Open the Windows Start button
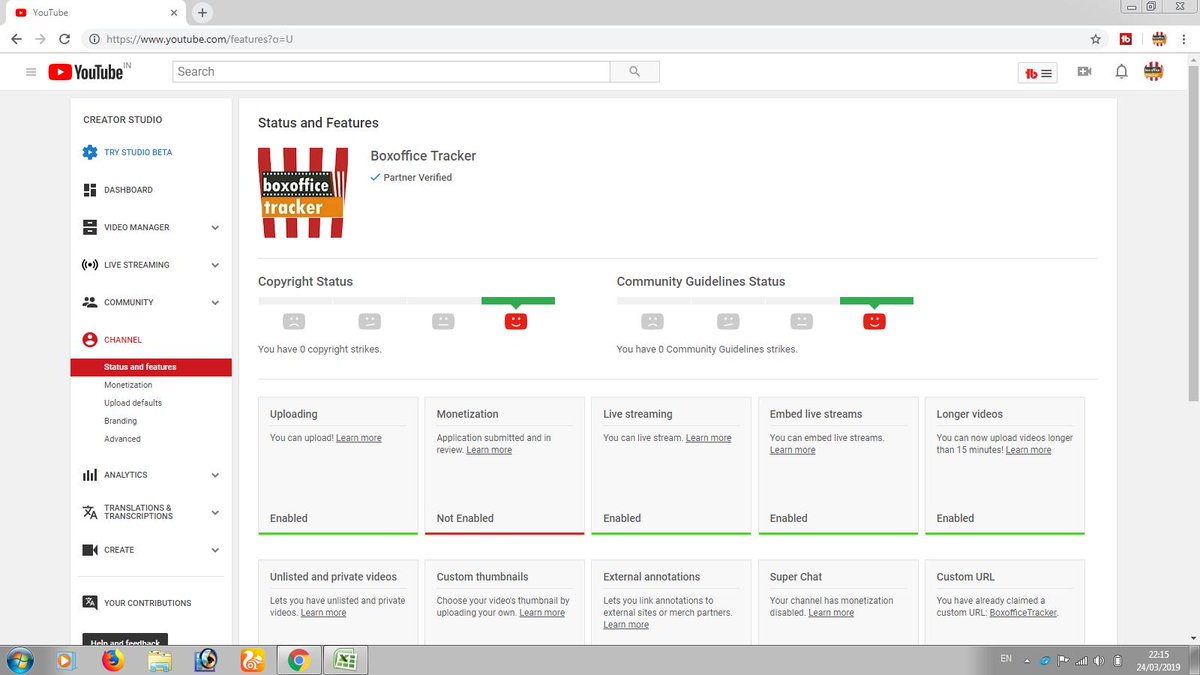Image resolution: width=1200 pixels, height=675 pixels. tap(19, 660)
